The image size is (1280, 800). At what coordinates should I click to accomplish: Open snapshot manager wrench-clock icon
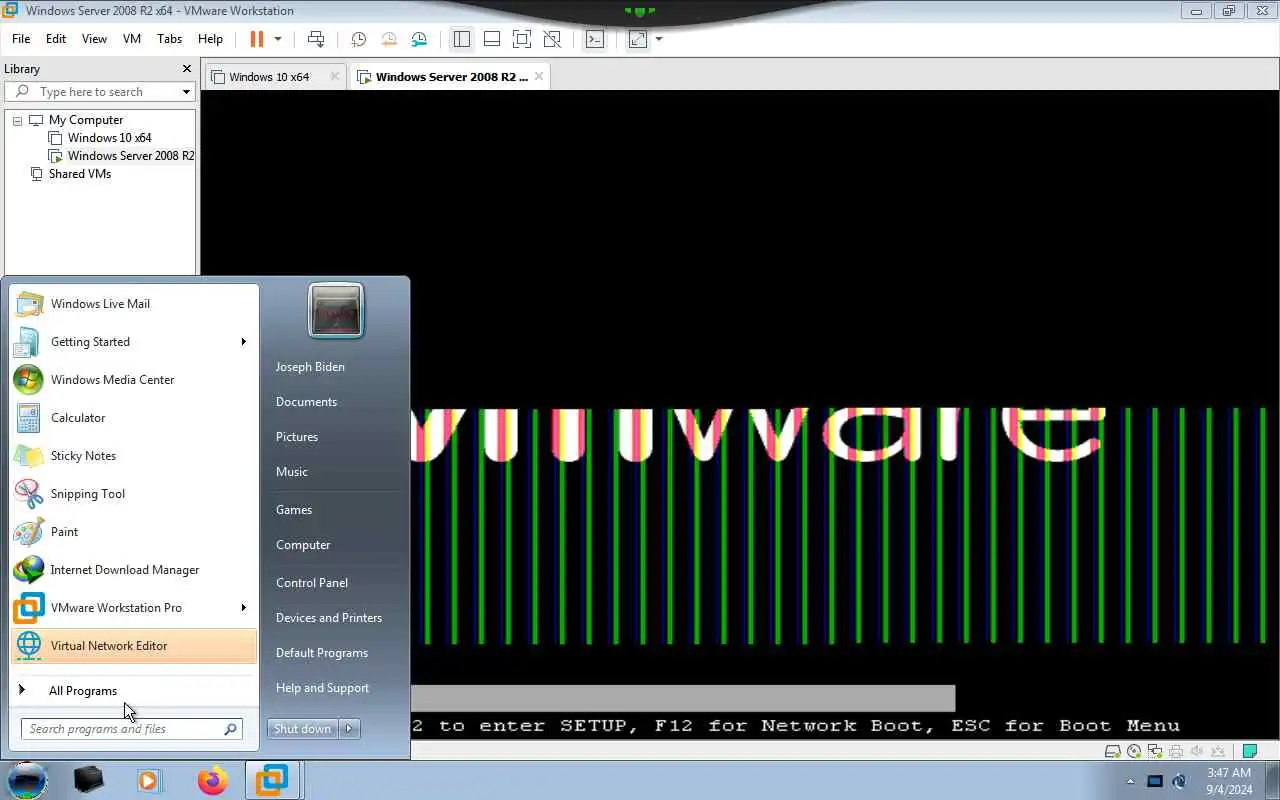pos(419,39)
